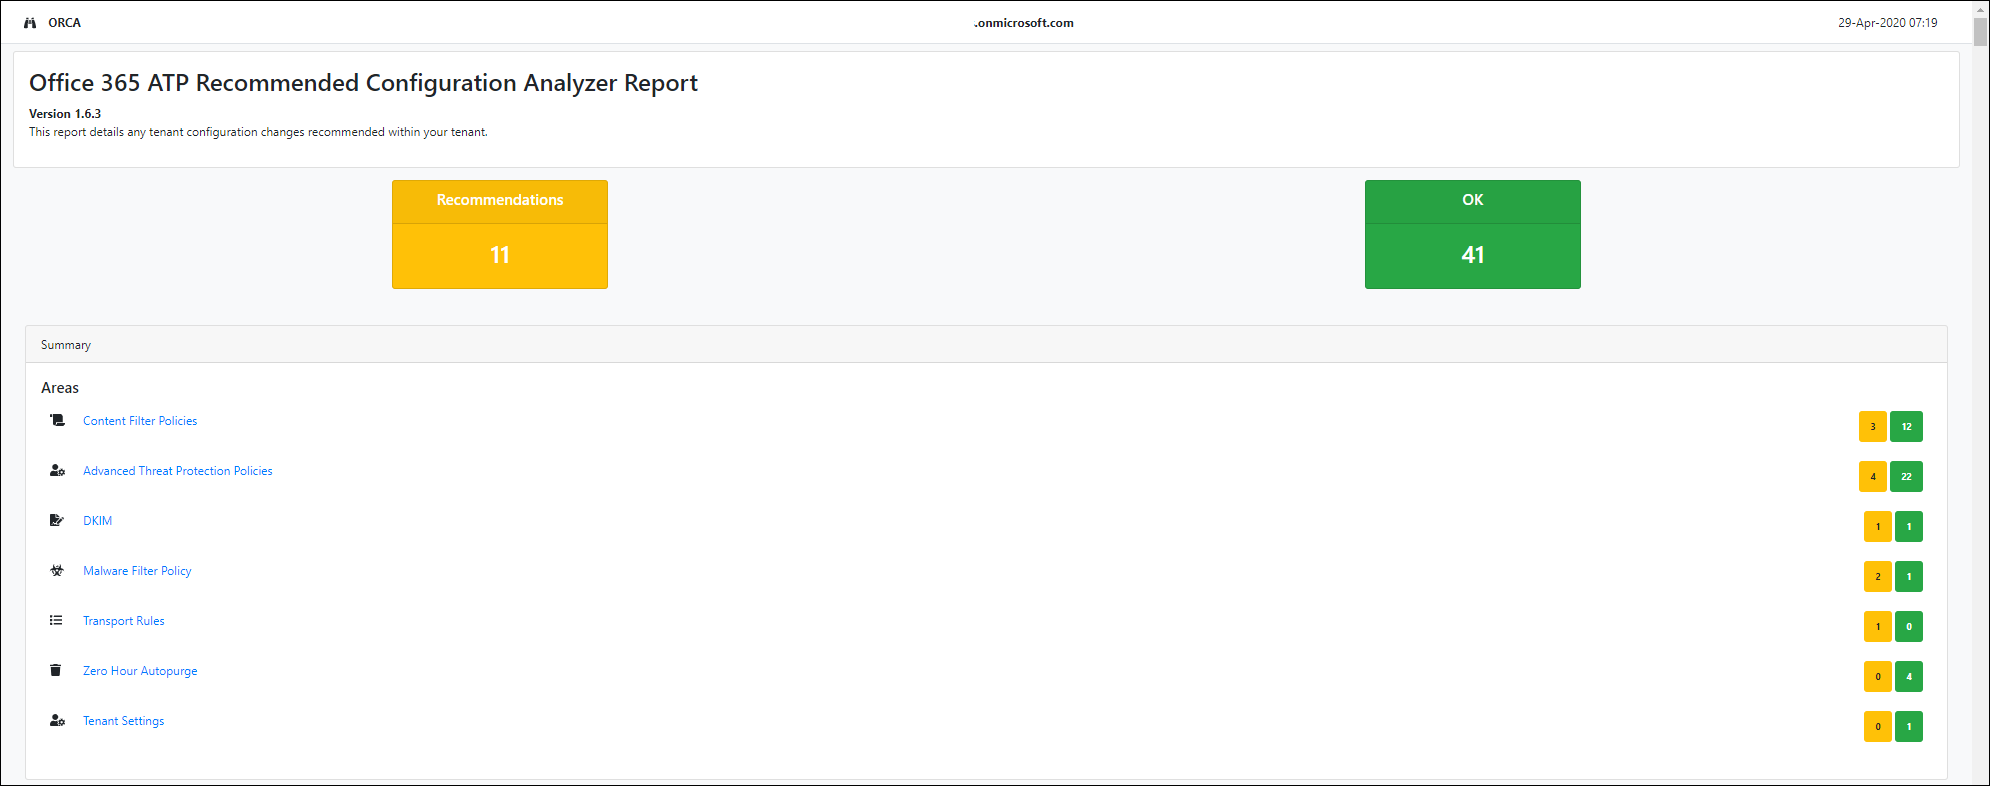Navigate to Zero Hour Autopurge section
The image size is (1990, 786).
point(140,671)
